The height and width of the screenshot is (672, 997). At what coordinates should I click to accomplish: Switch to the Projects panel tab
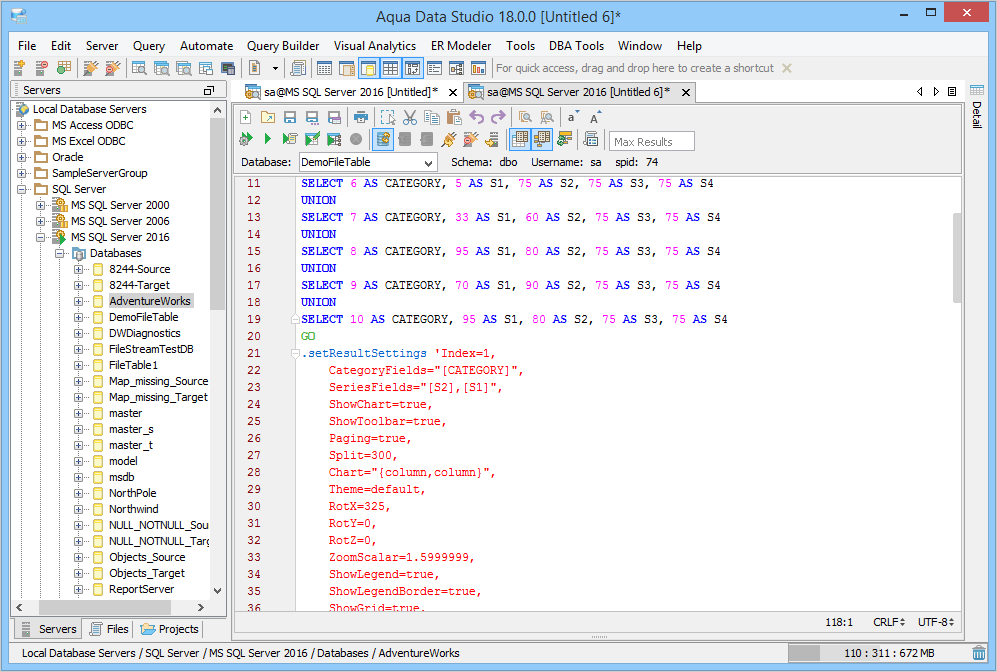170,629
